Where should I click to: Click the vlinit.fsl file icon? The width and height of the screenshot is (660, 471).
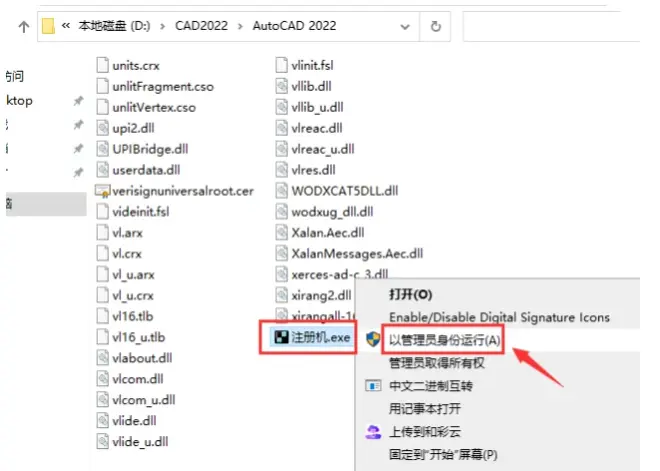click(281, 65)
